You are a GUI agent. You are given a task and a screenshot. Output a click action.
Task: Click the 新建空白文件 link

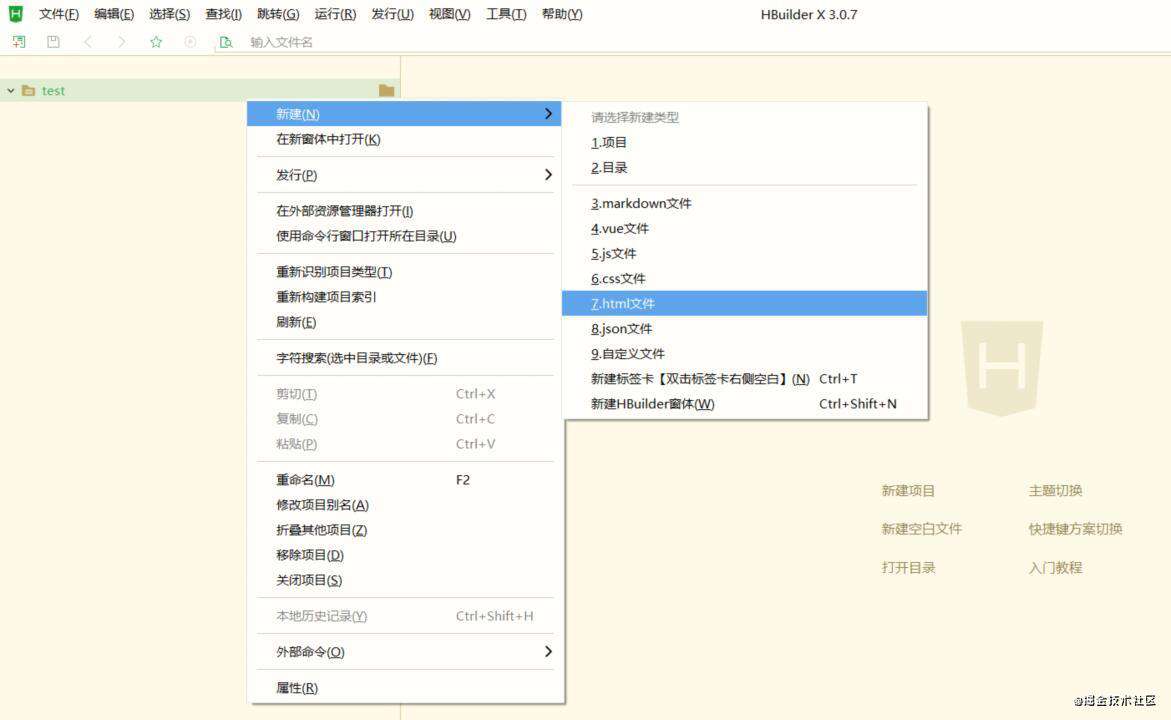click(x=922, y=529)
